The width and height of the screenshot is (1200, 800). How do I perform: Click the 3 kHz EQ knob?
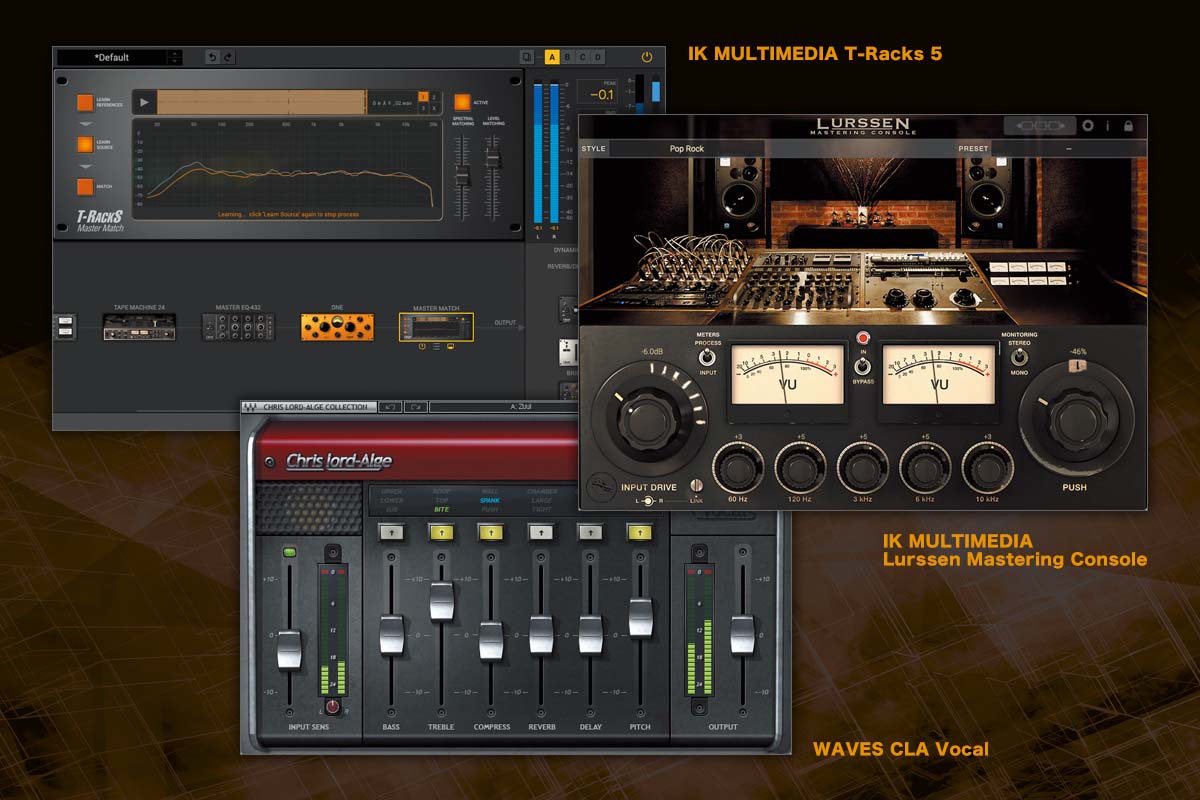(x=863, y=468)
